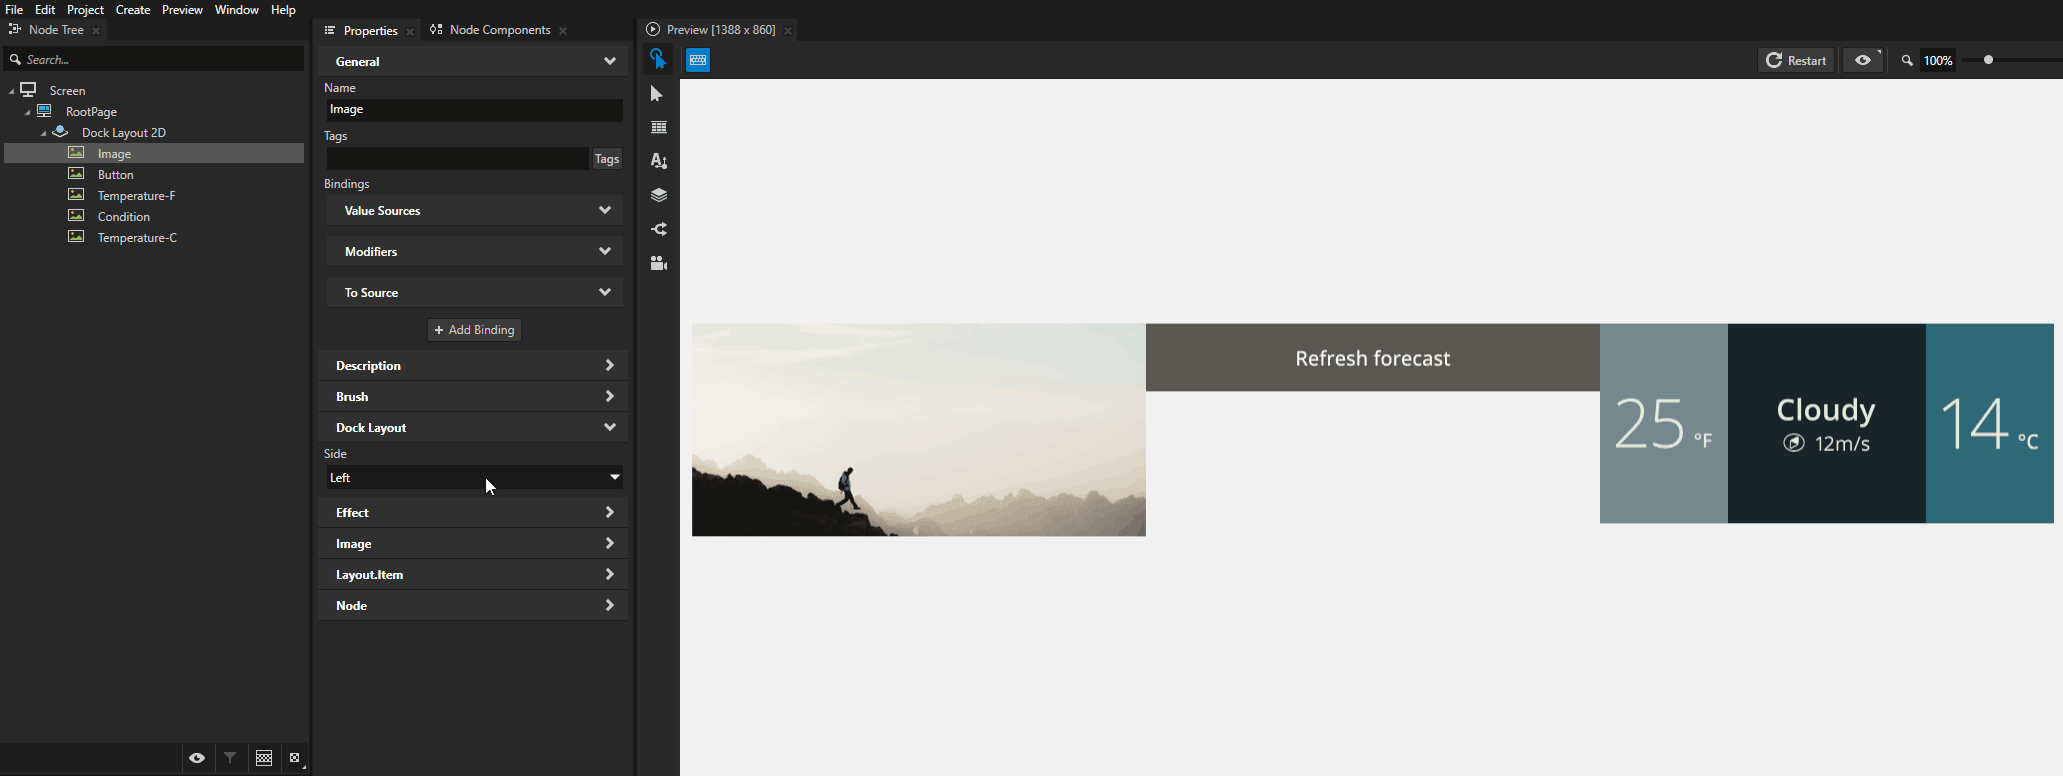The height and width of the screenshot is (776, 2063).
Task: Click the empty Tags input field
Action: [x=458, y=159]
